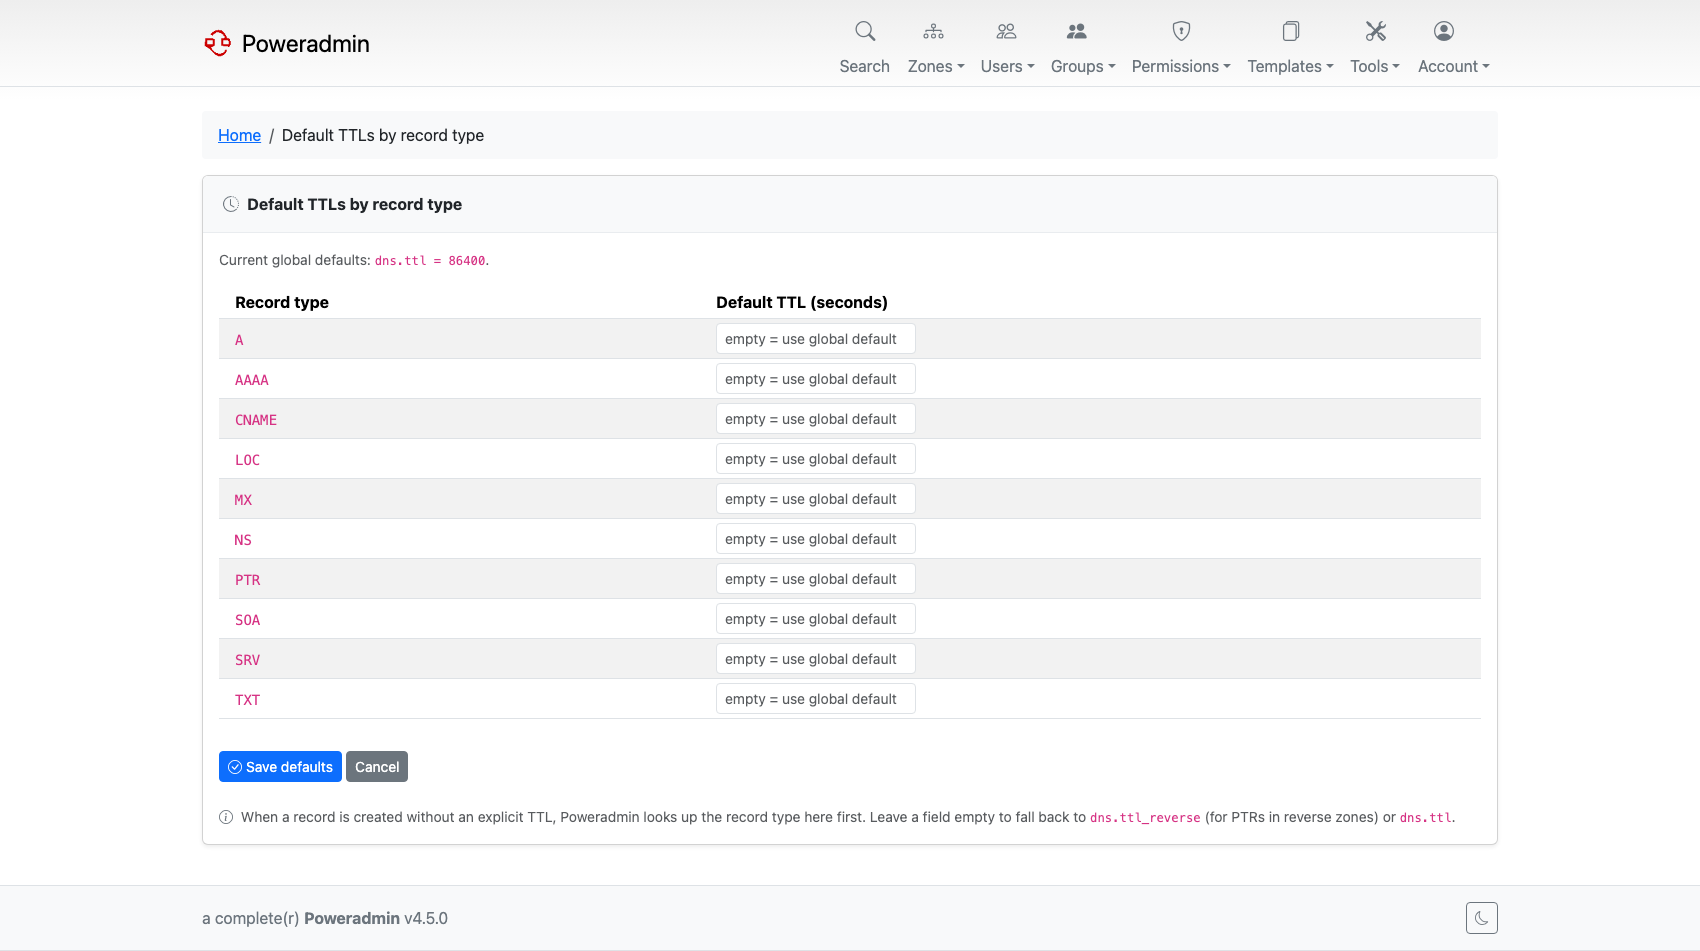Click the Users people icon
Viewport: 1700px width, 951px height.
click(1006, 31)
